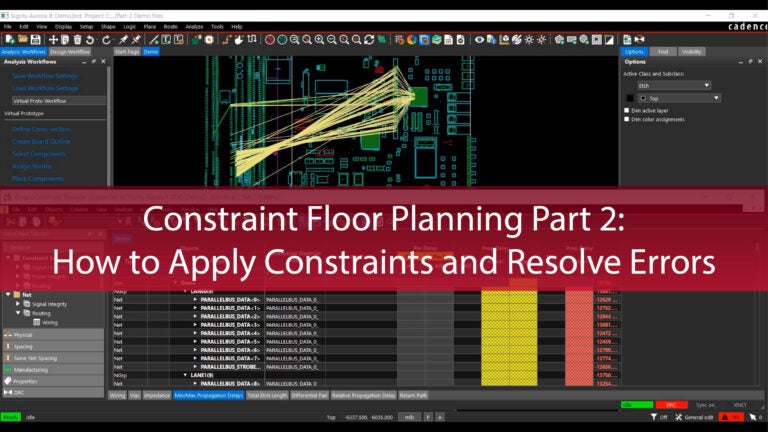Open the Physical domain section

[53, 335]
